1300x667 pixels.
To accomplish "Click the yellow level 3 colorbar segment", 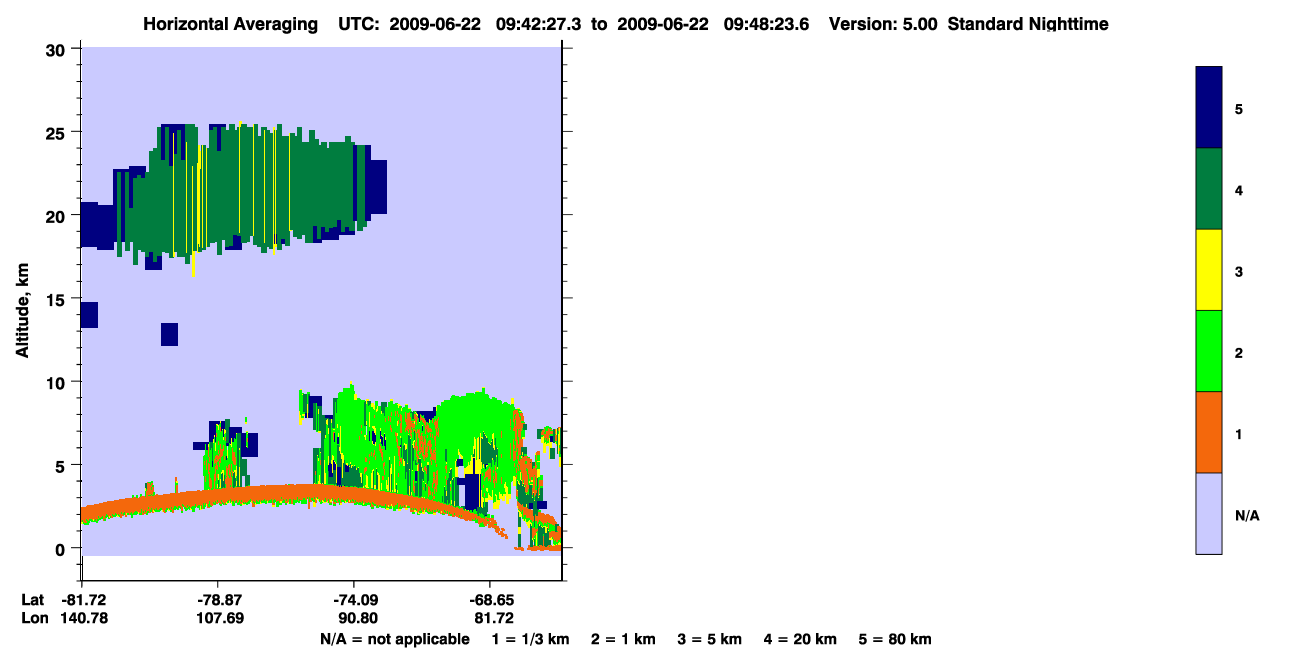I will [x=1209, y=270].
